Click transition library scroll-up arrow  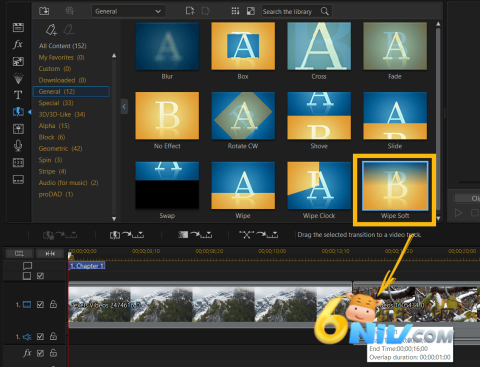(x=438, y=24)
